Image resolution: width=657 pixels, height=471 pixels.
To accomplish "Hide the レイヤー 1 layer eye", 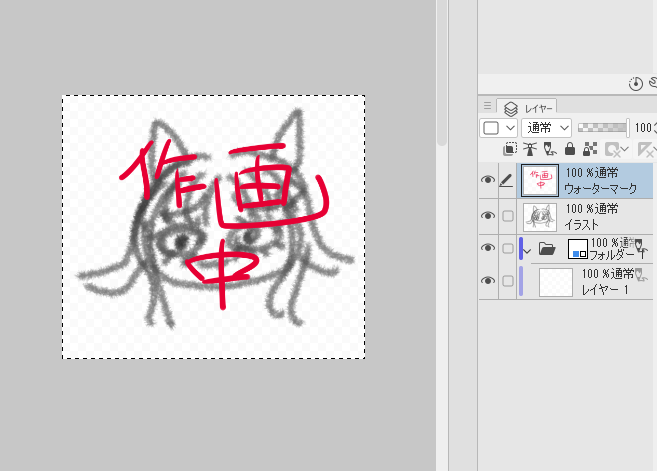I will (x=488, y=280).
